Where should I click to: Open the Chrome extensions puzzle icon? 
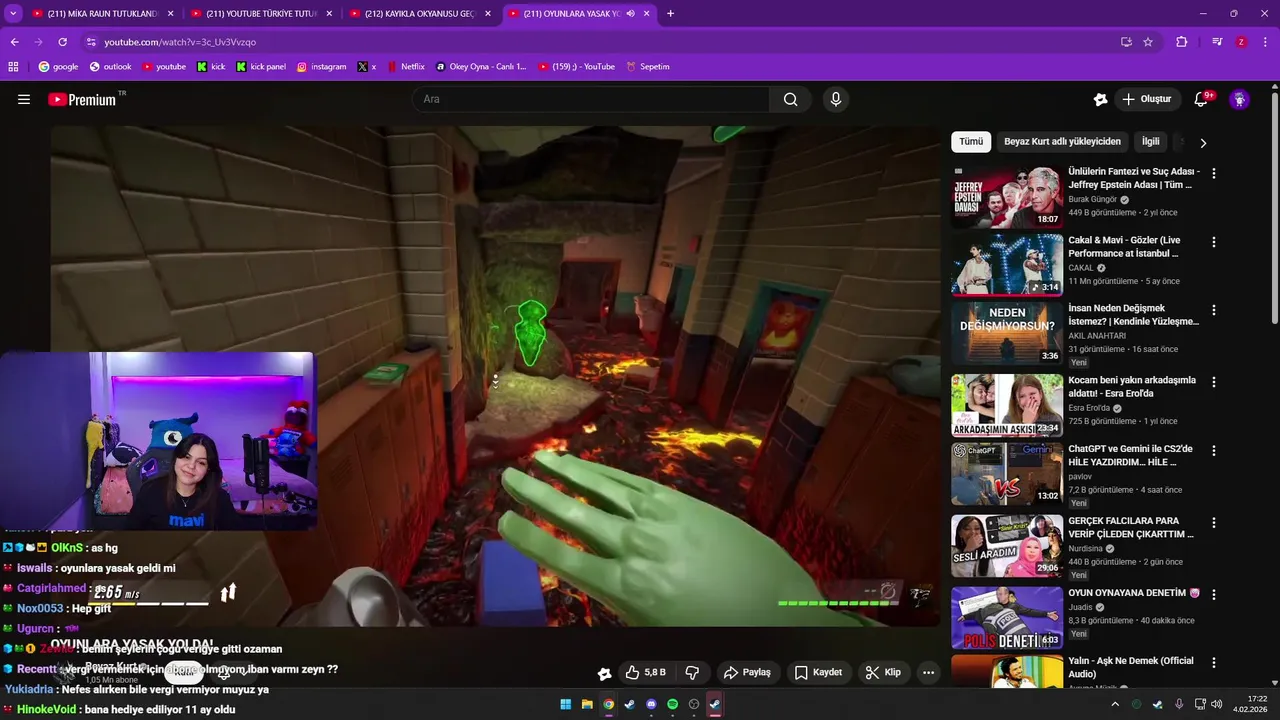pos(1182,42)
